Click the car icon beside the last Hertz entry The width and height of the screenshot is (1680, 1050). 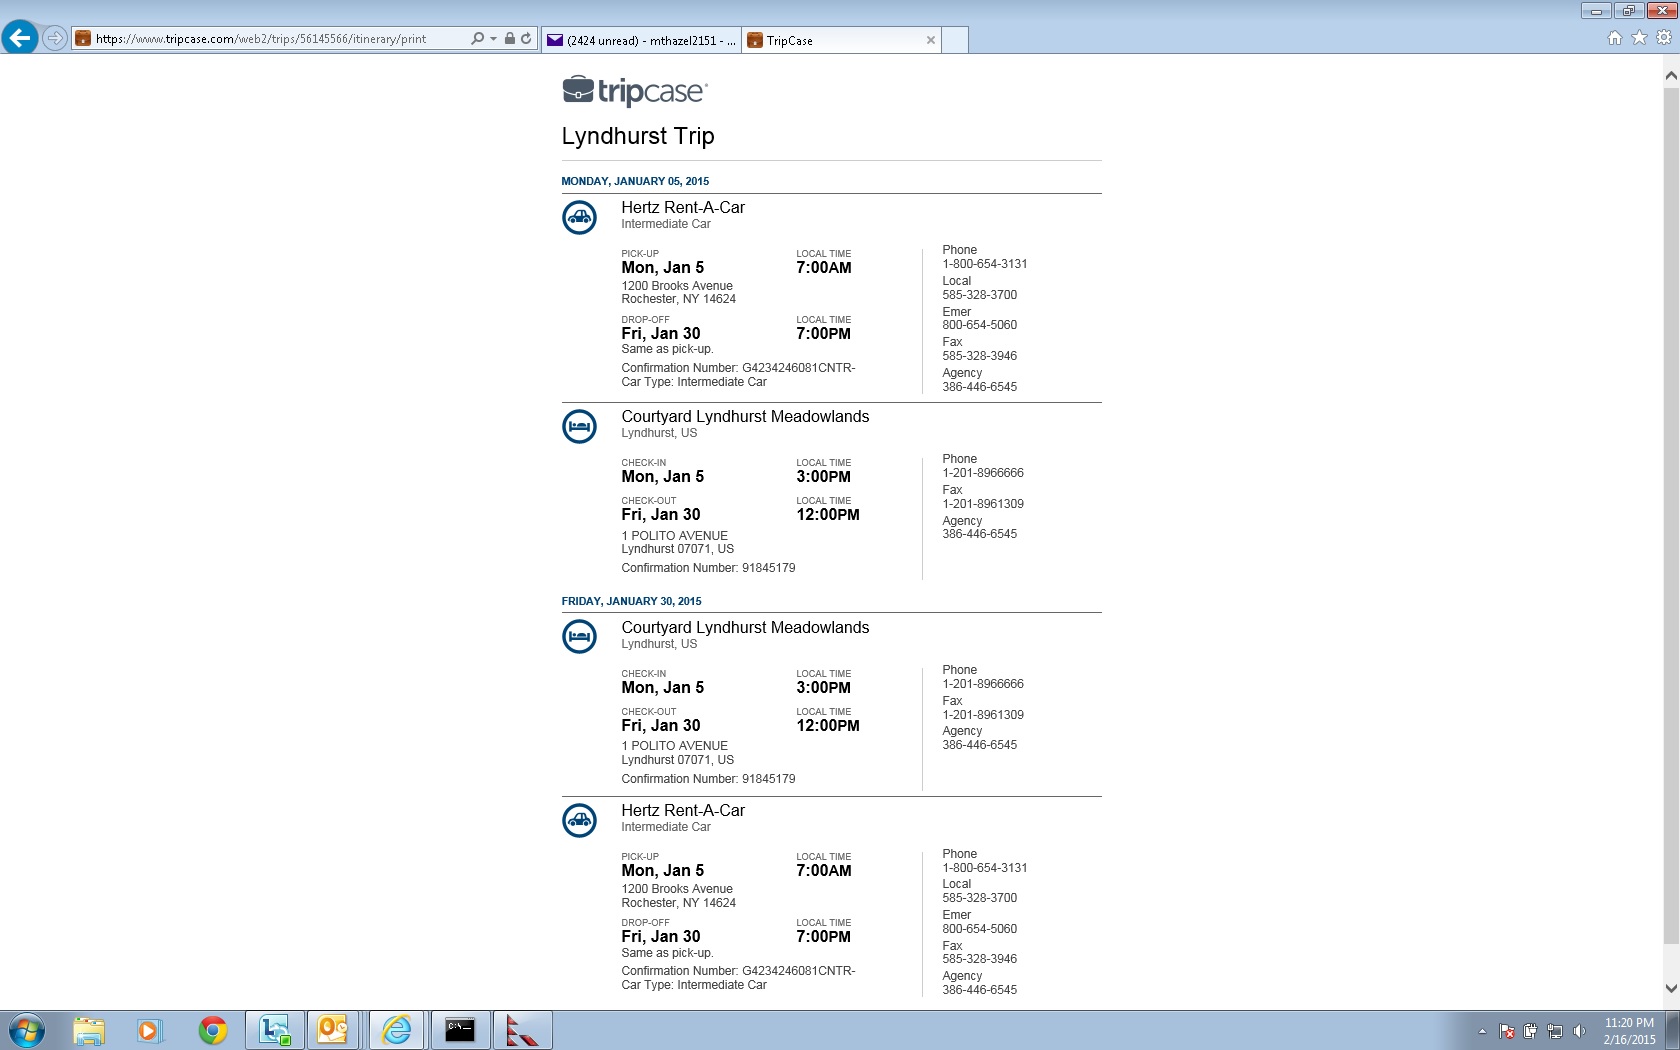579,820
